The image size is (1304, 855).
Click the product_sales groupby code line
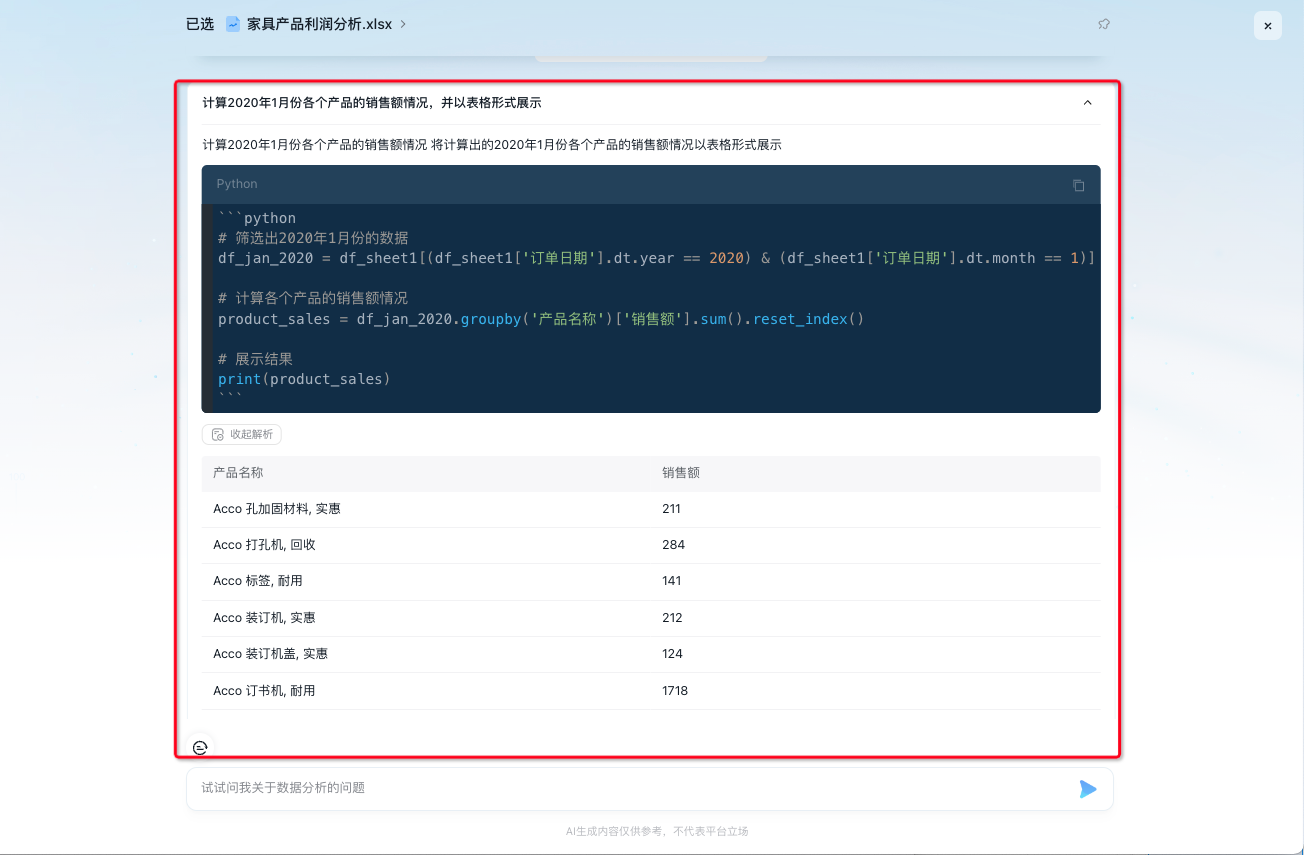tap(540, 319)
